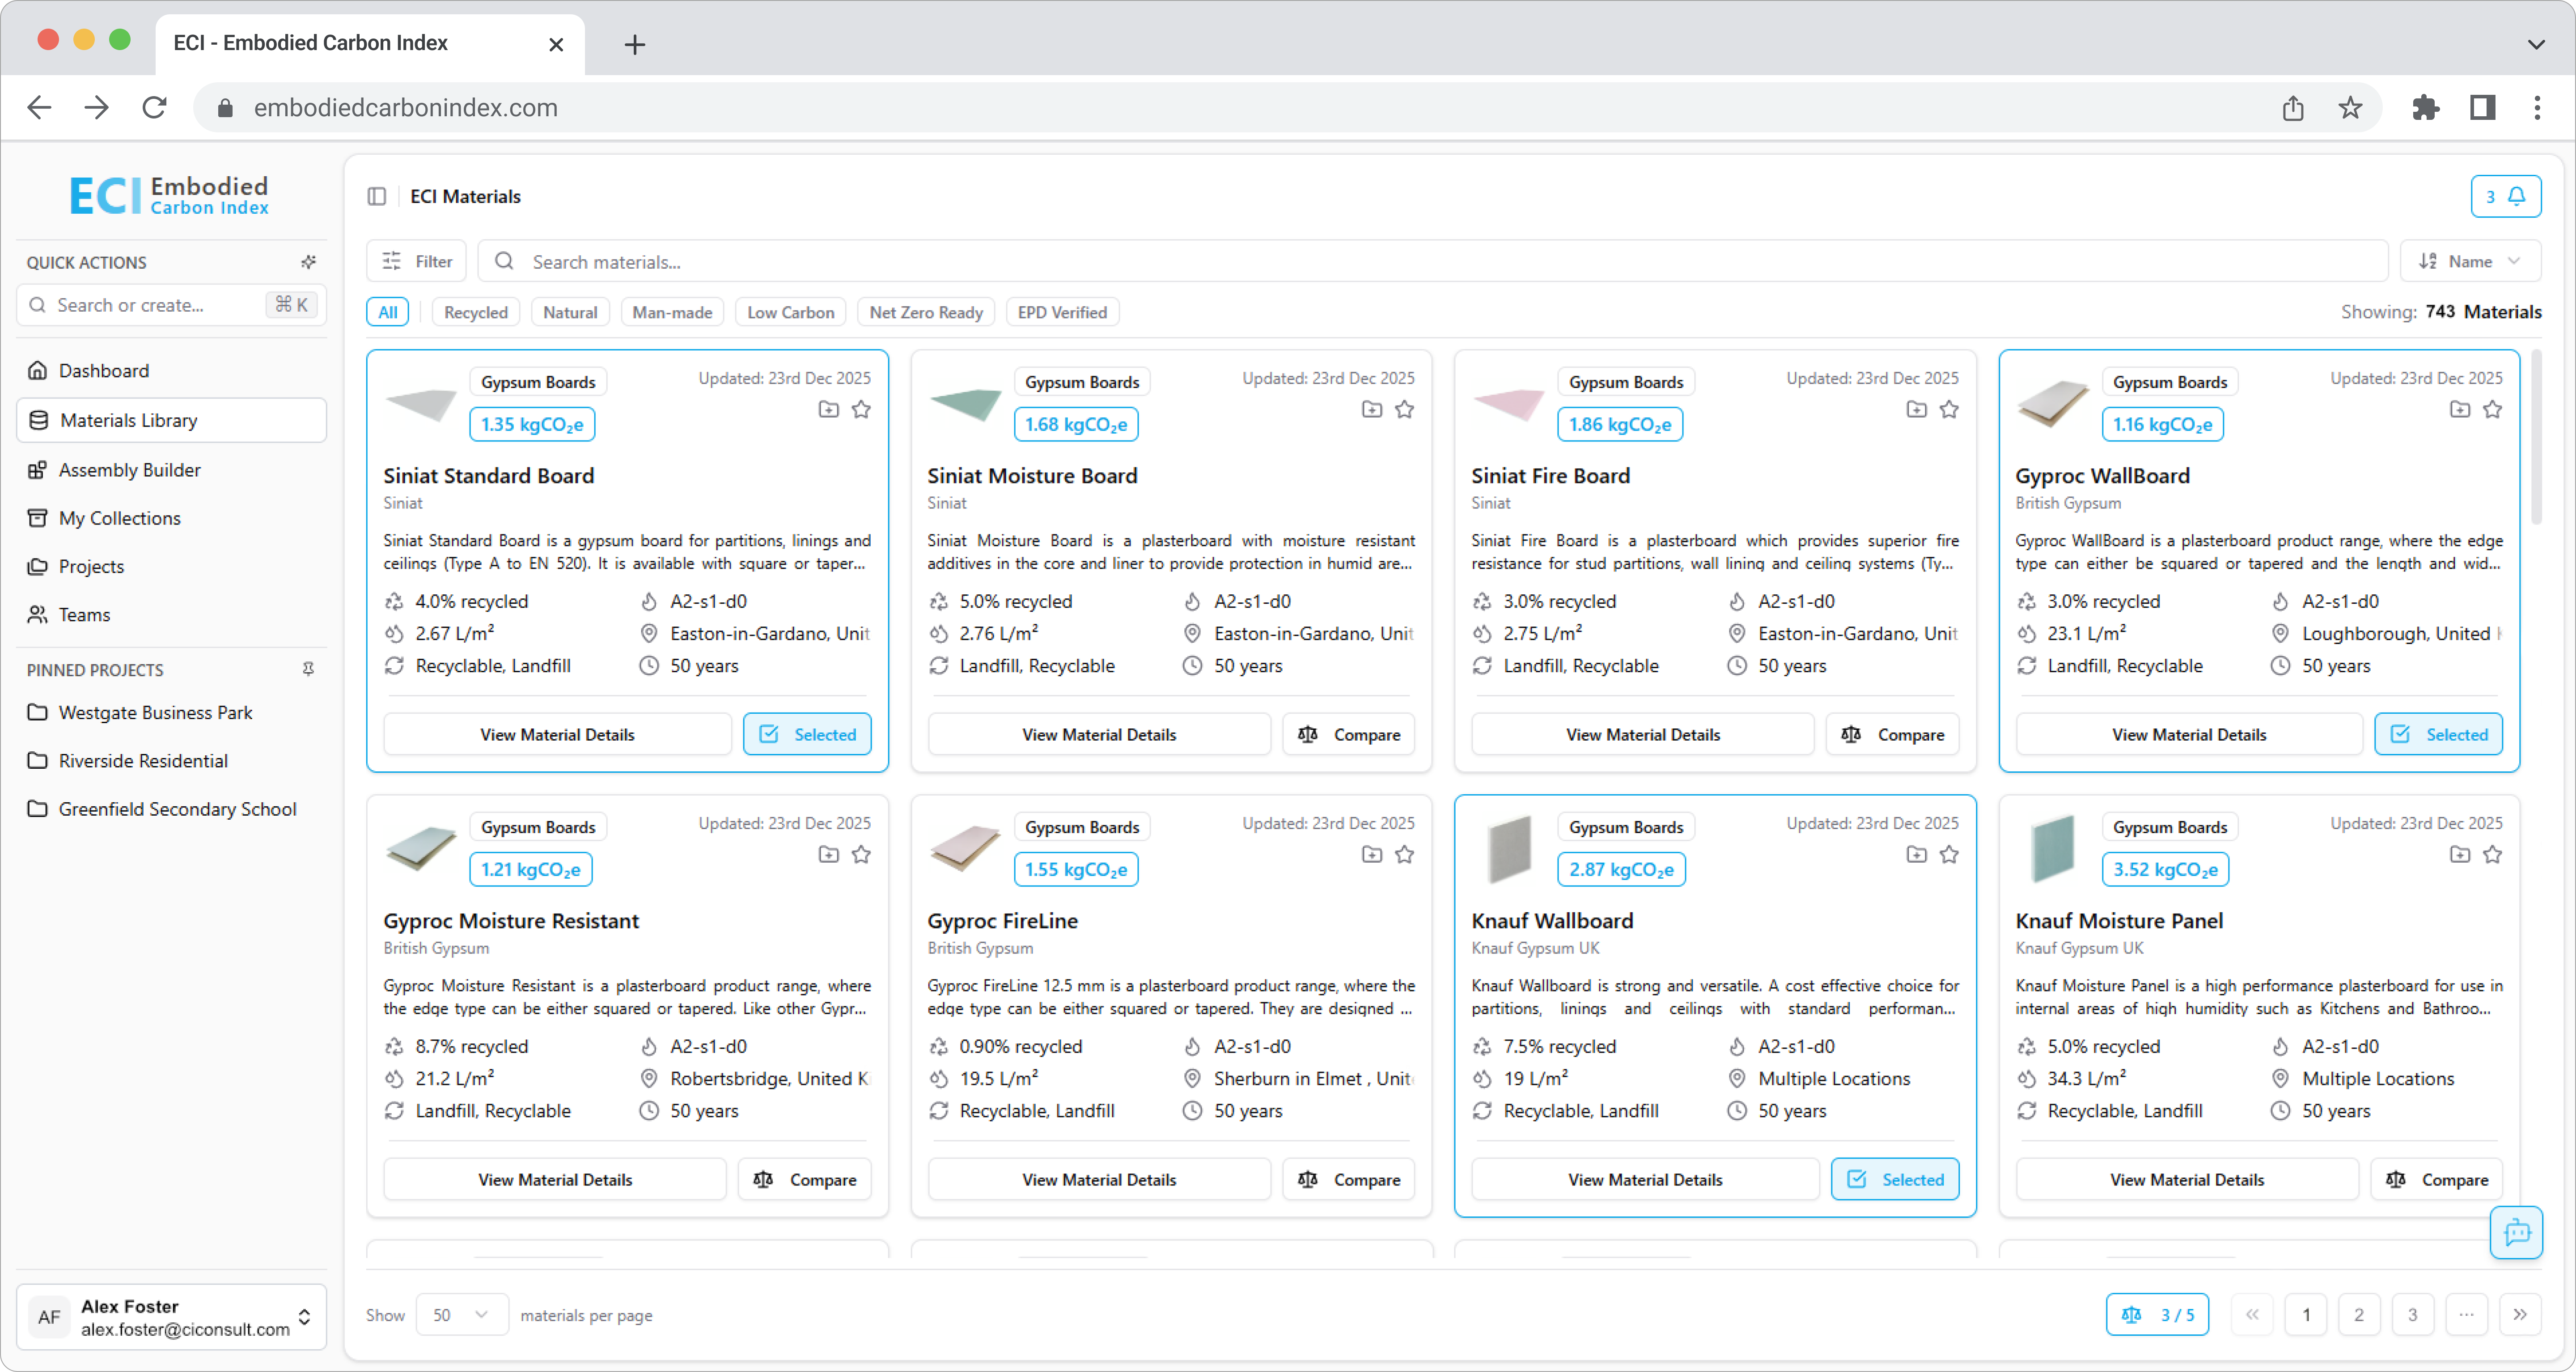The height and width of the screenshot is (1372, 2576).
Task: Toggle the sidebar panel icon
Action: (376, 196)
